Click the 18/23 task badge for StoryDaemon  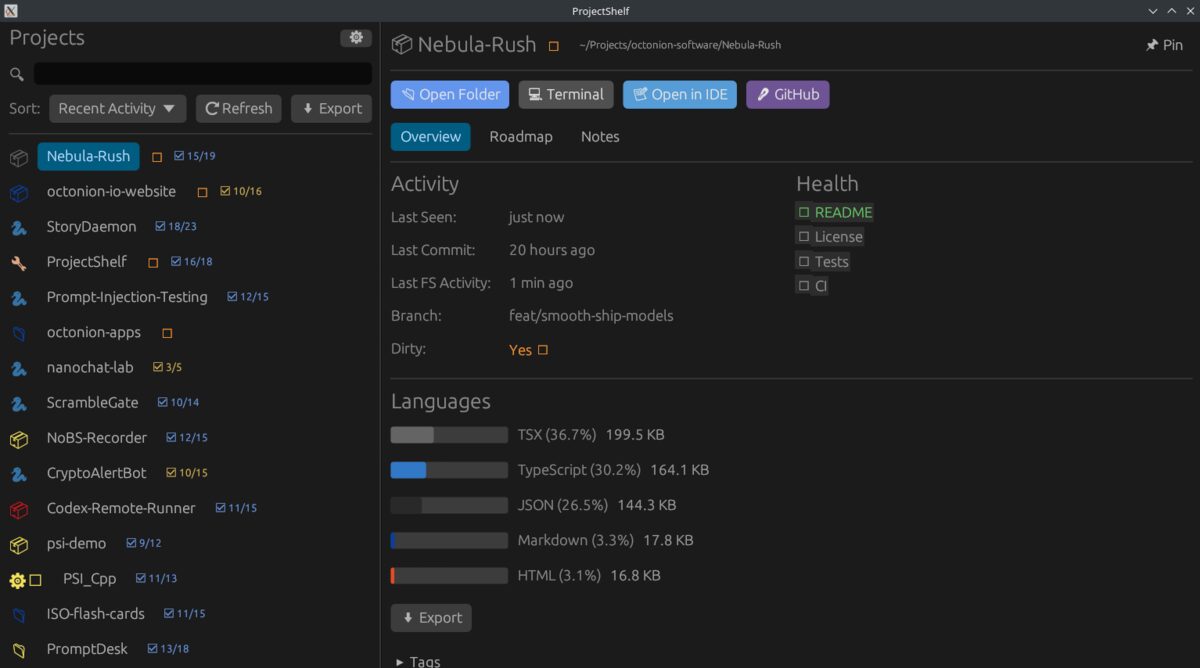point(176,227)
